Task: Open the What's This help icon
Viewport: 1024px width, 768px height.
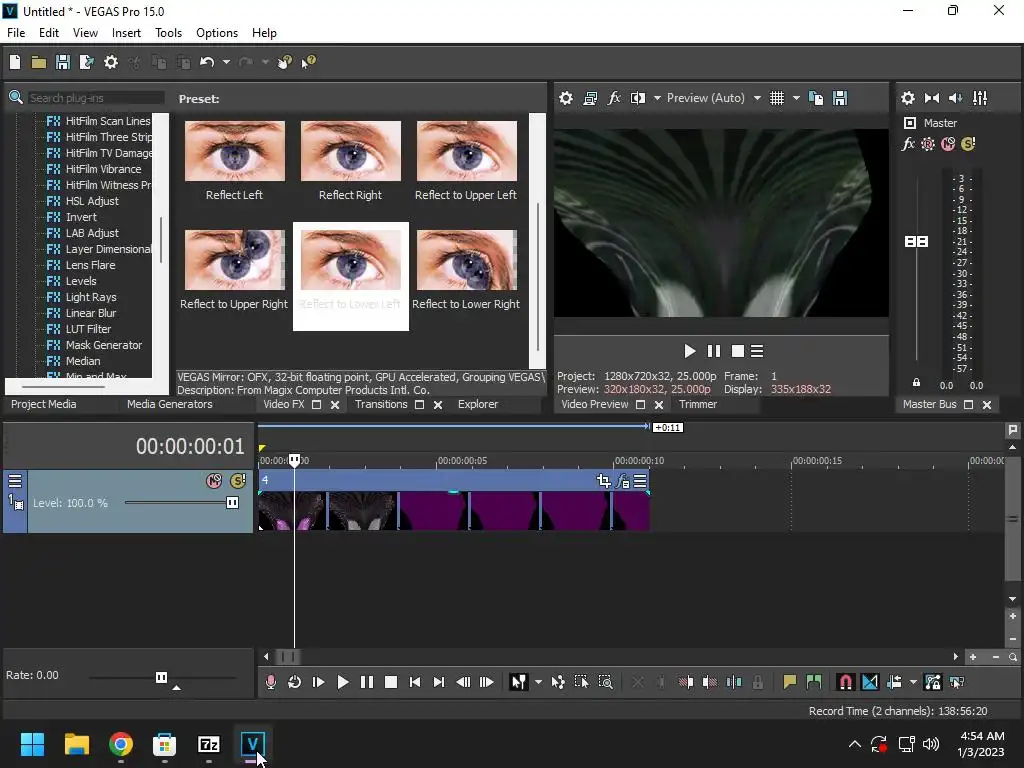Action: click(308, 62)
